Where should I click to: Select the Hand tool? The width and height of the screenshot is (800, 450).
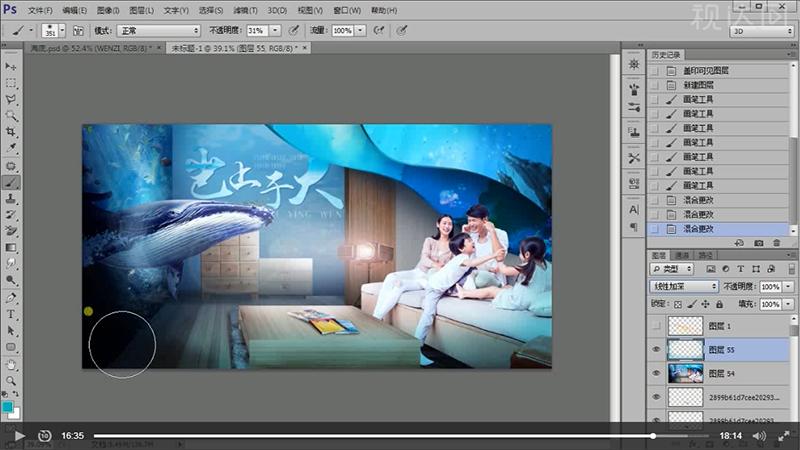click(x=11, y=363)
